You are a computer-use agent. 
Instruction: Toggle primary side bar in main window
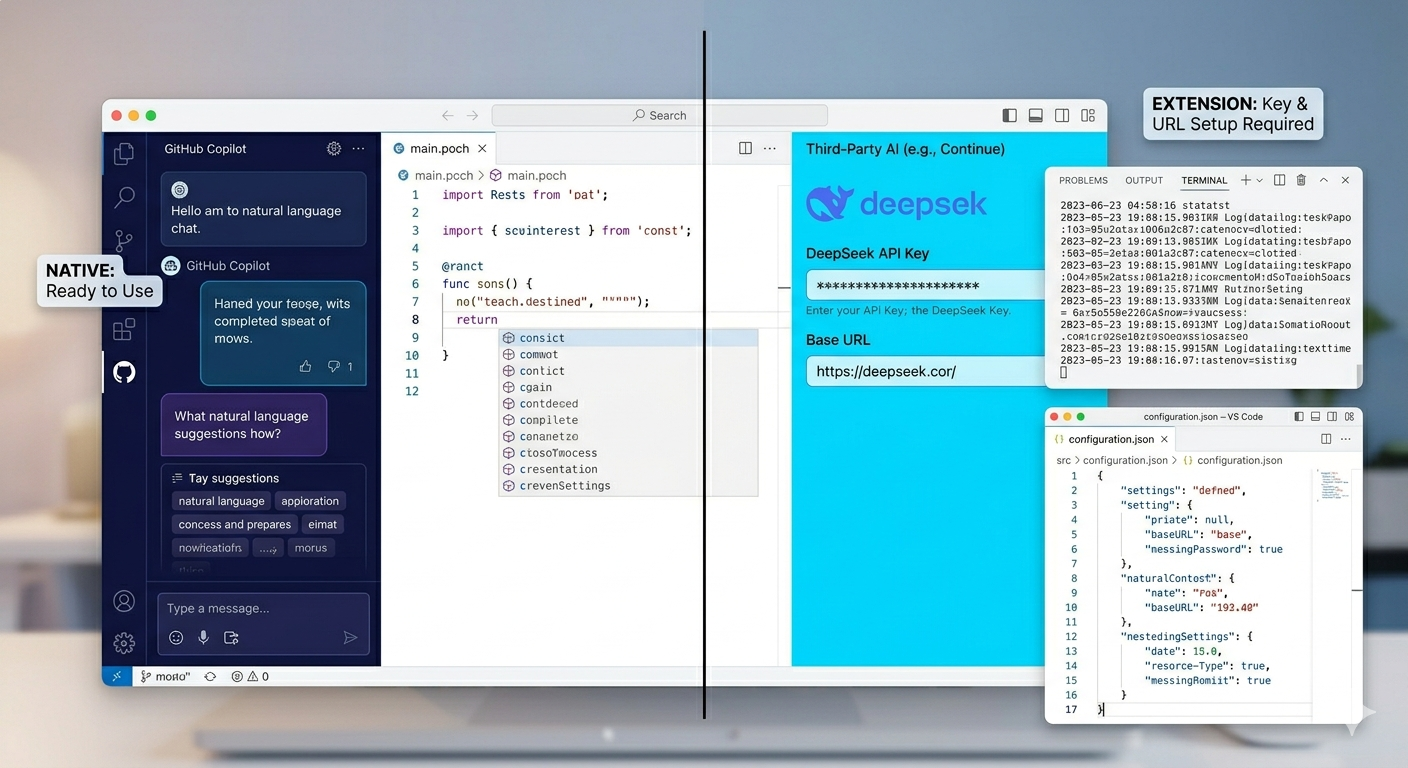pyautogui.click(x=1010, y=115)
